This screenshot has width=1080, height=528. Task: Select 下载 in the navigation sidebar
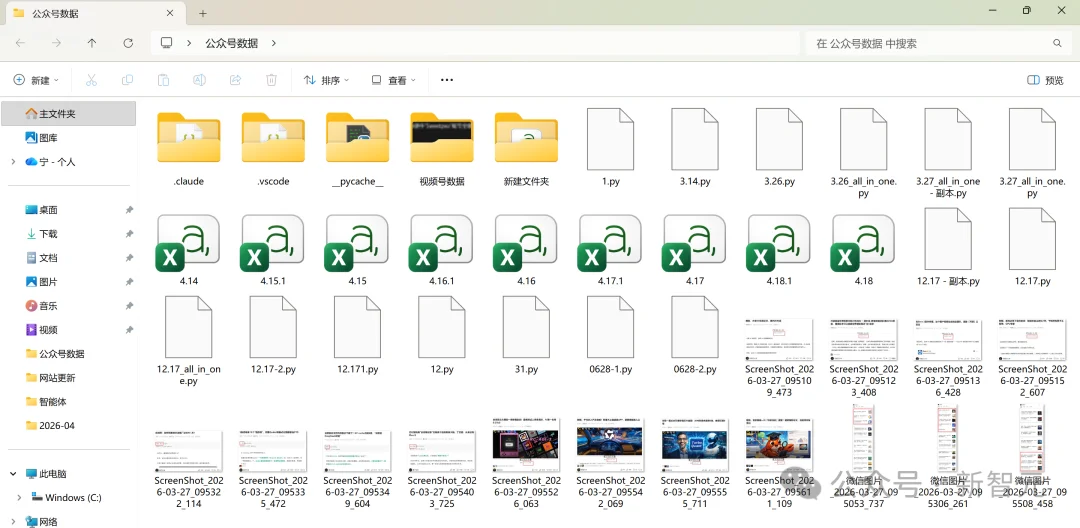pos(47,234)
